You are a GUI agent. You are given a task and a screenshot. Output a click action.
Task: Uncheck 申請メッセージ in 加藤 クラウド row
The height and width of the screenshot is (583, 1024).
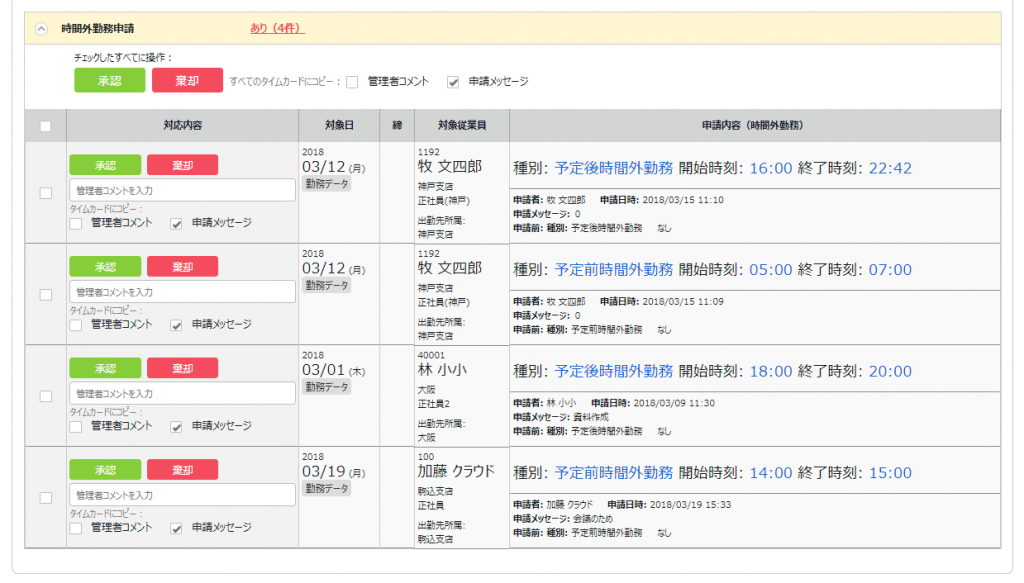pyautogui.click(x=176, y=528)
